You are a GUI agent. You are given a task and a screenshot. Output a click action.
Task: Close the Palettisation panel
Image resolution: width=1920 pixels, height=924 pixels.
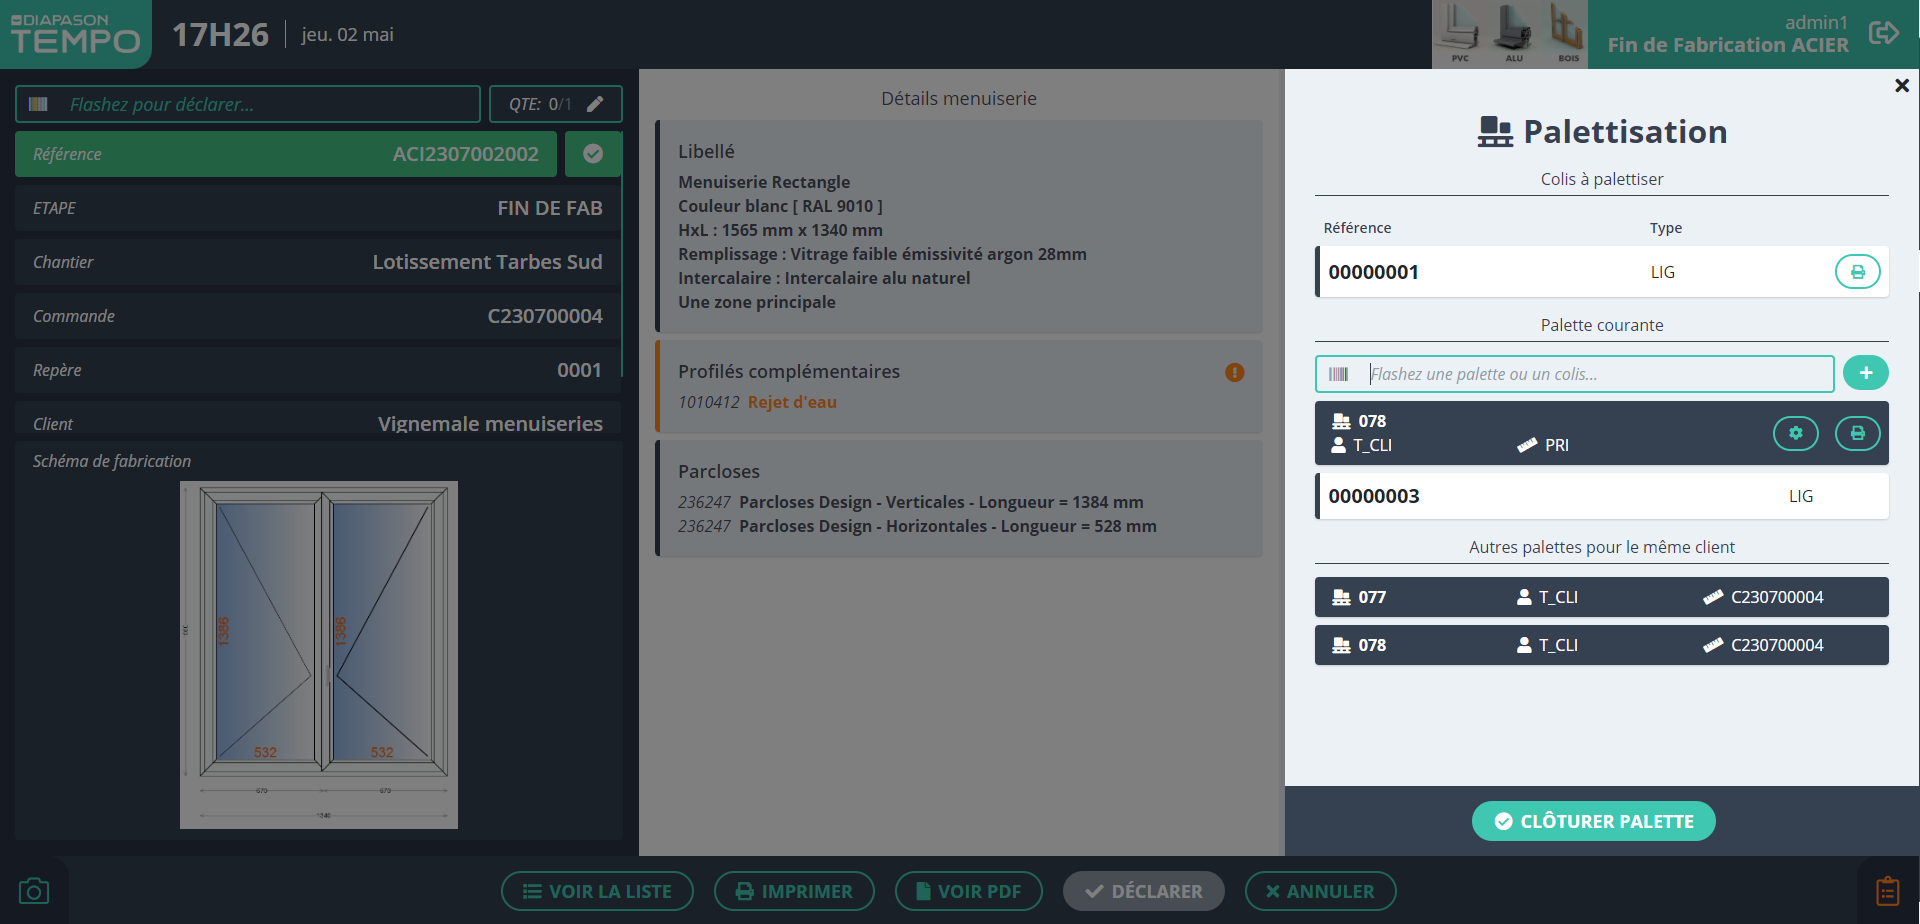pos(1902,86)
